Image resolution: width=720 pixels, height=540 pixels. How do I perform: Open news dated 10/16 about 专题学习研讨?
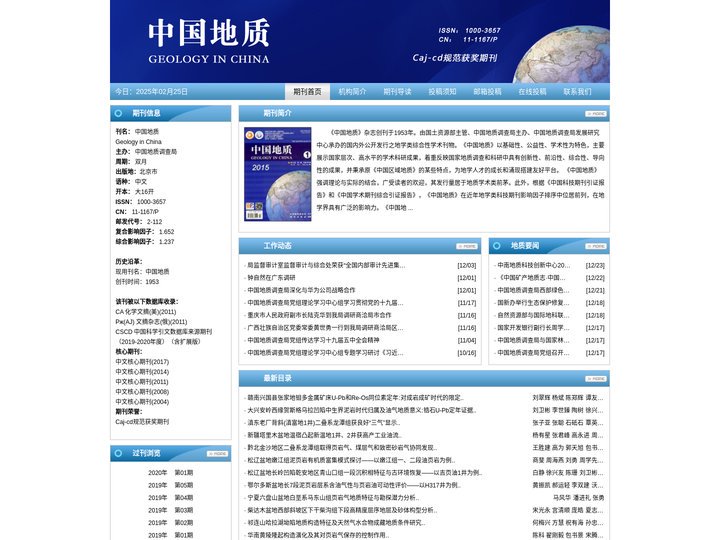coord(325,353)
